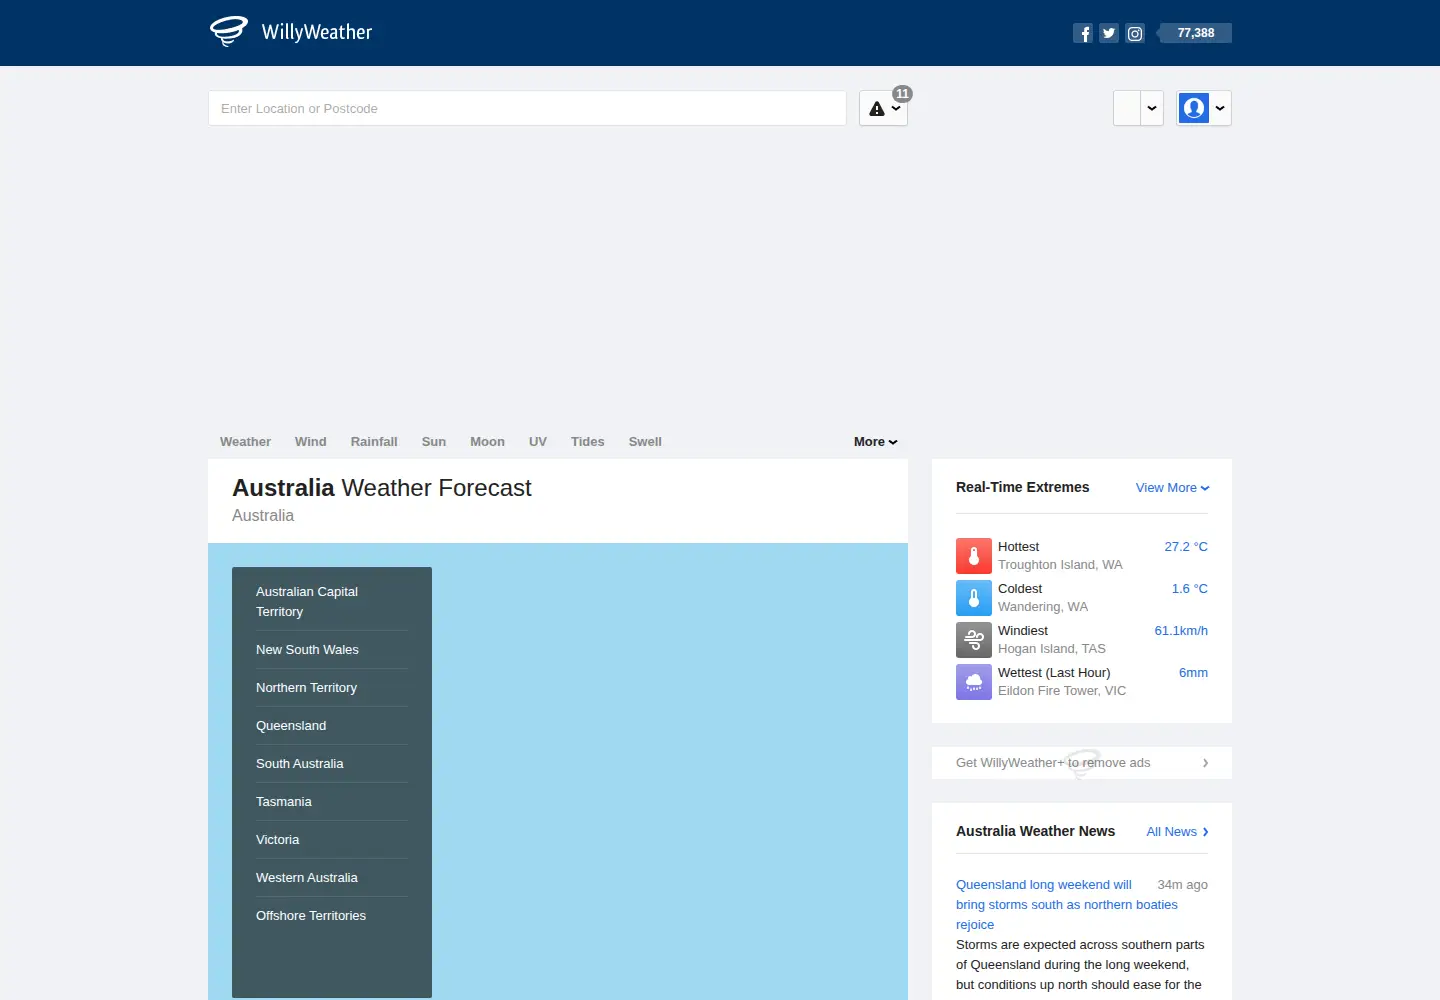
Task: Switch to the Moon tab
Action: pos(487,441)
